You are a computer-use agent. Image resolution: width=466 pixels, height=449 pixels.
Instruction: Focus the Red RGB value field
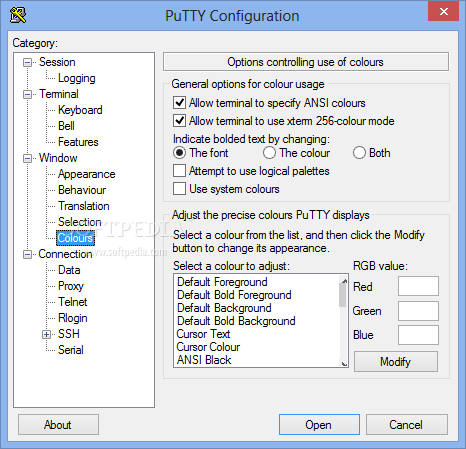coord(418,286)
